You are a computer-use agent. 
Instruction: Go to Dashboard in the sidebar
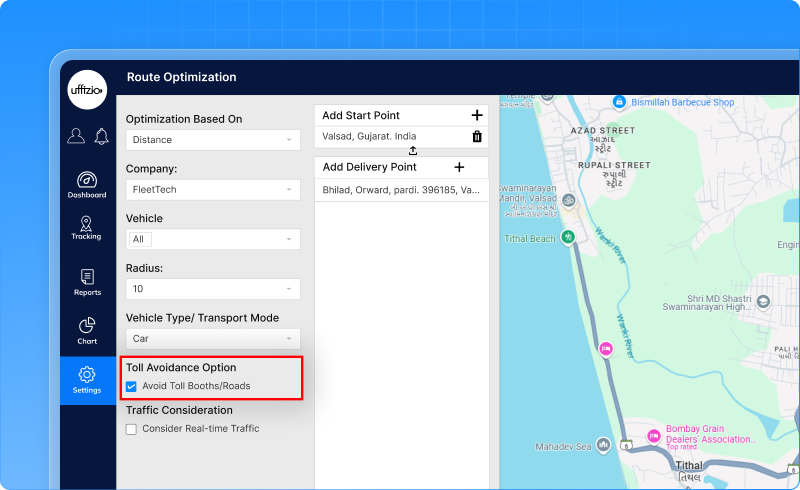coord(87,185)
